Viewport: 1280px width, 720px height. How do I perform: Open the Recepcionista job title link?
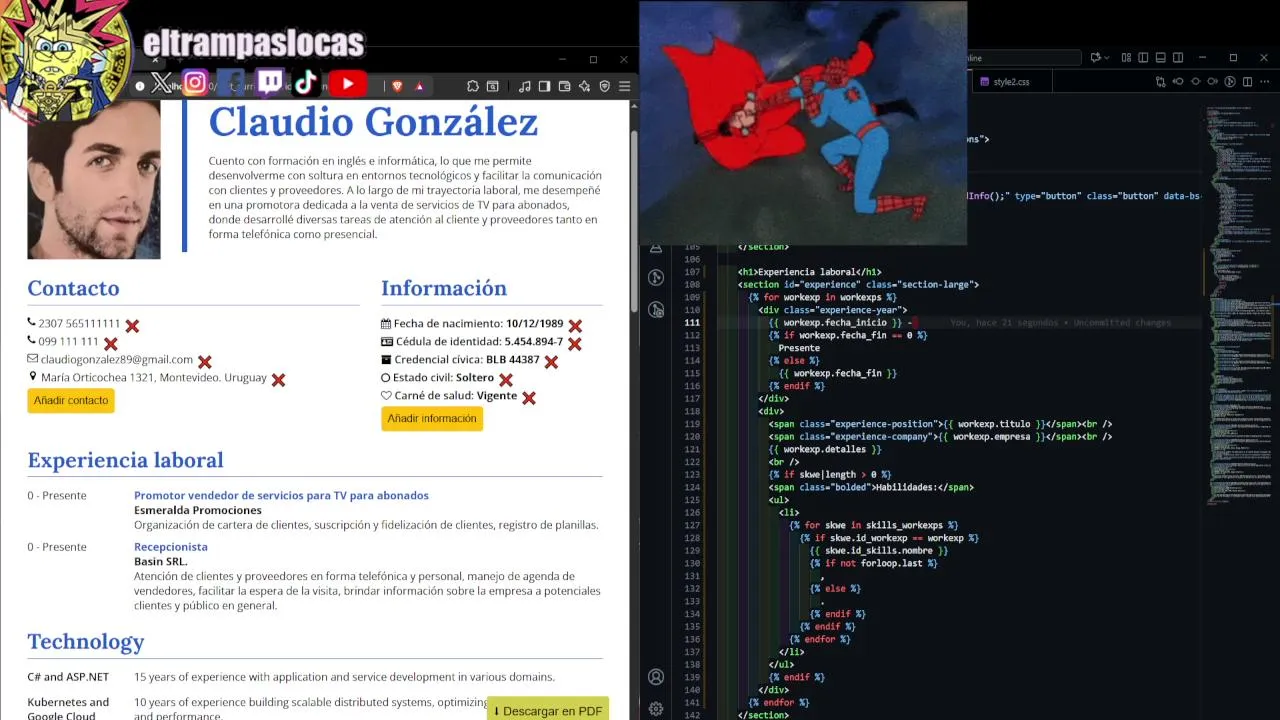click(x=171, y=547)
